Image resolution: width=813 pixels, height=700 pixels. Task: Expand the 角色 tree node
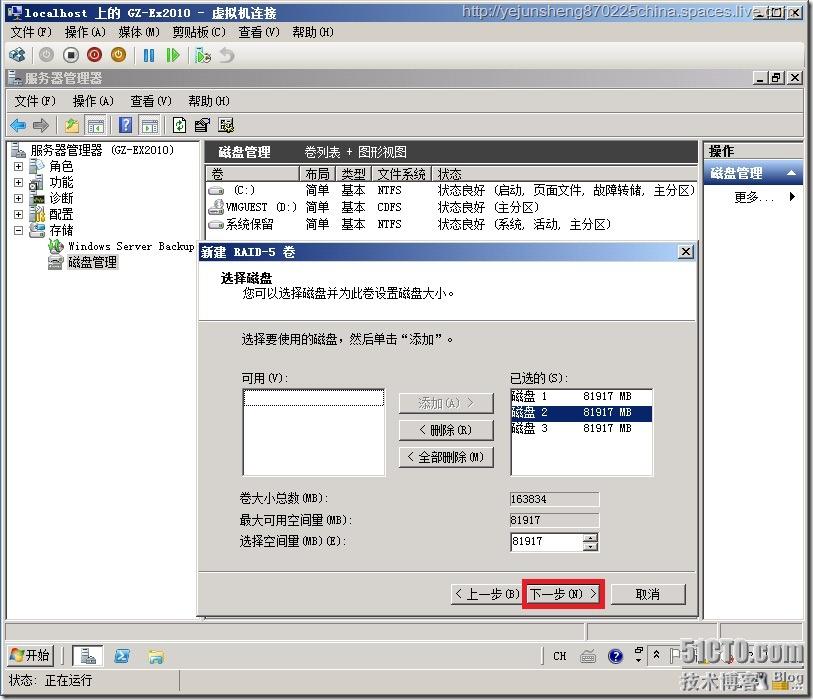(x=18, y=166)
